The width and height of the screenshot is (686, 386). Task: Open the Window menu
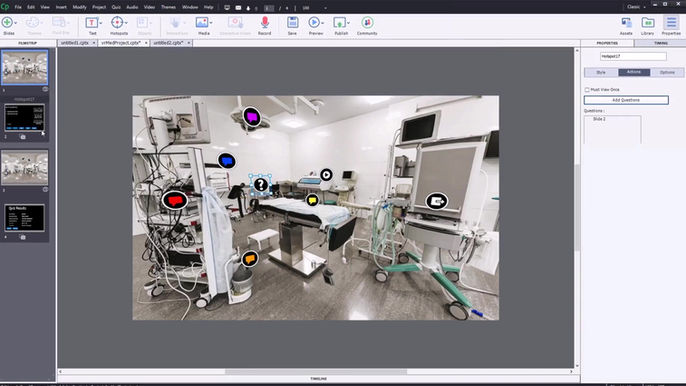(x=190, y=7)
